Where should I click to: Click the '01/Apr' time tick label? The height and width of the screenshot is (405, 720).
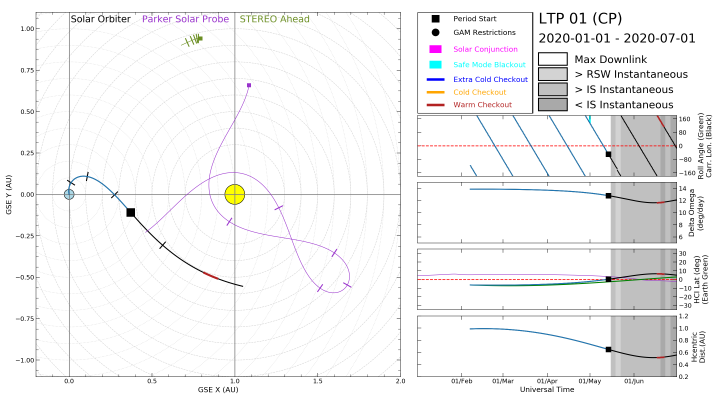(547, 381)
